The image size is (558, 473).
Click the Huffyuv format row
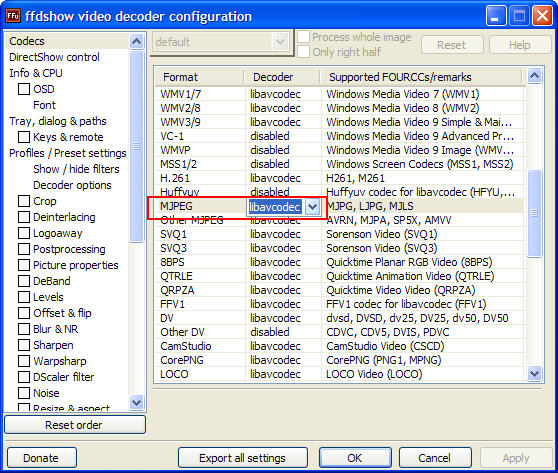click(339, 192)
